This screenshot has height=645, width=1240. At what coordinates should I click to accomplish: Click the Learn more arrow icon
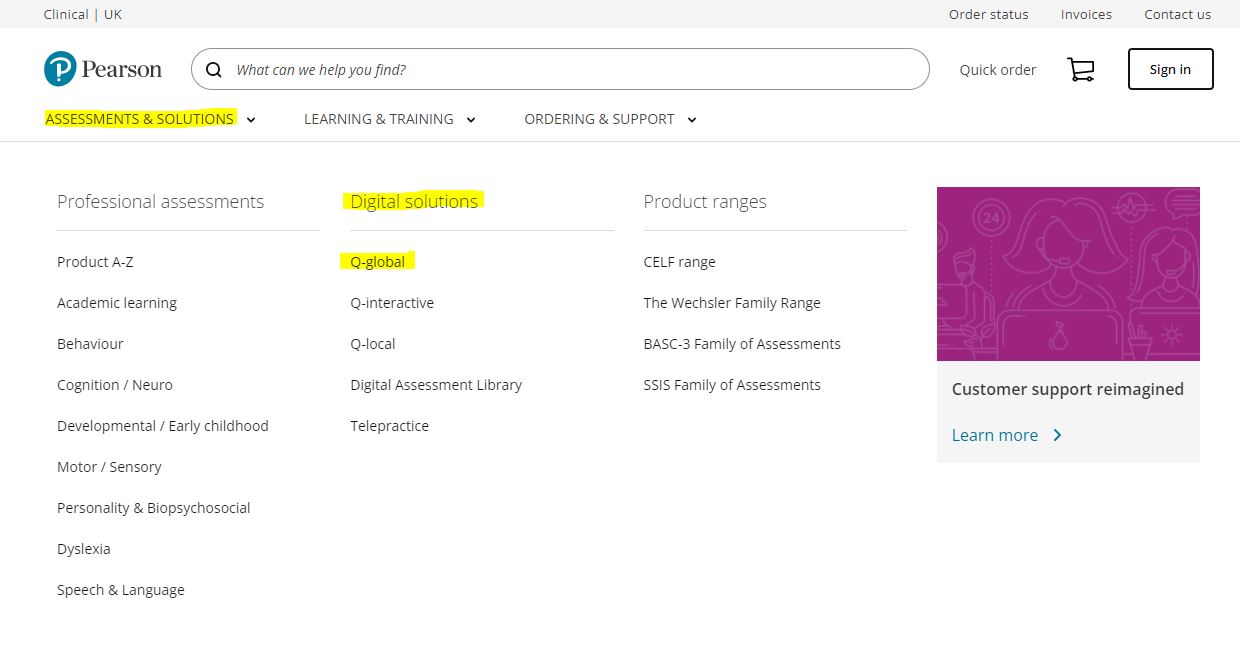point(1055,435)
